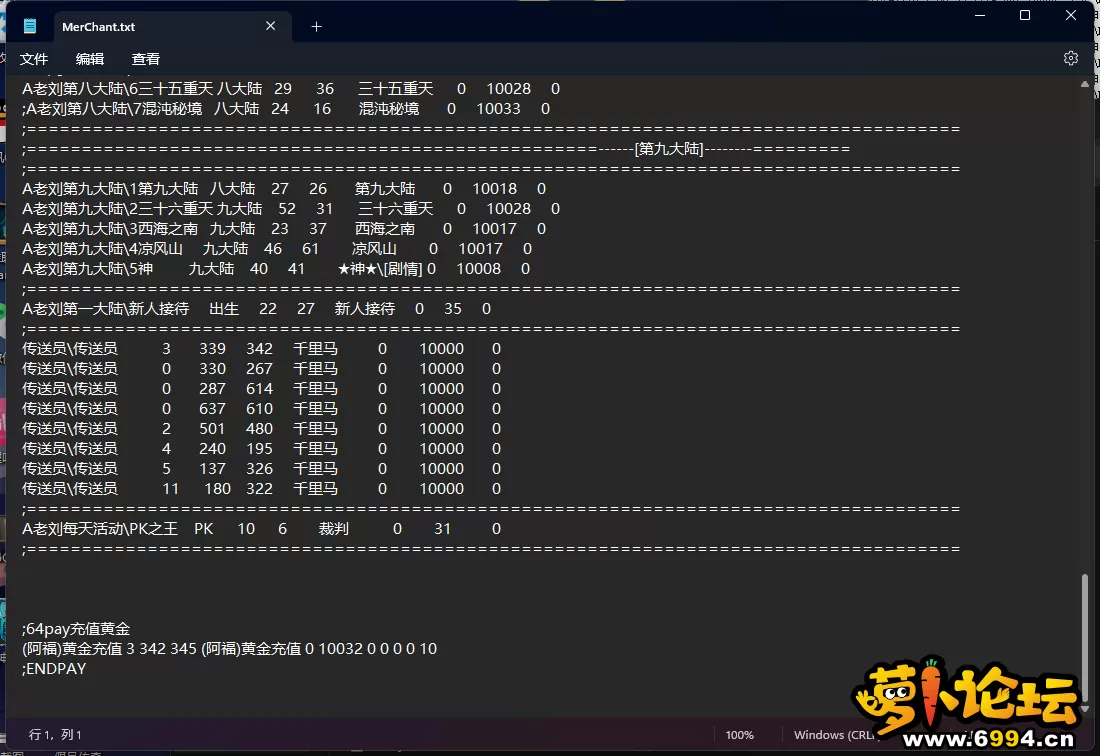Click the A老刘每天活动\PK之王 line

(261, 529)
